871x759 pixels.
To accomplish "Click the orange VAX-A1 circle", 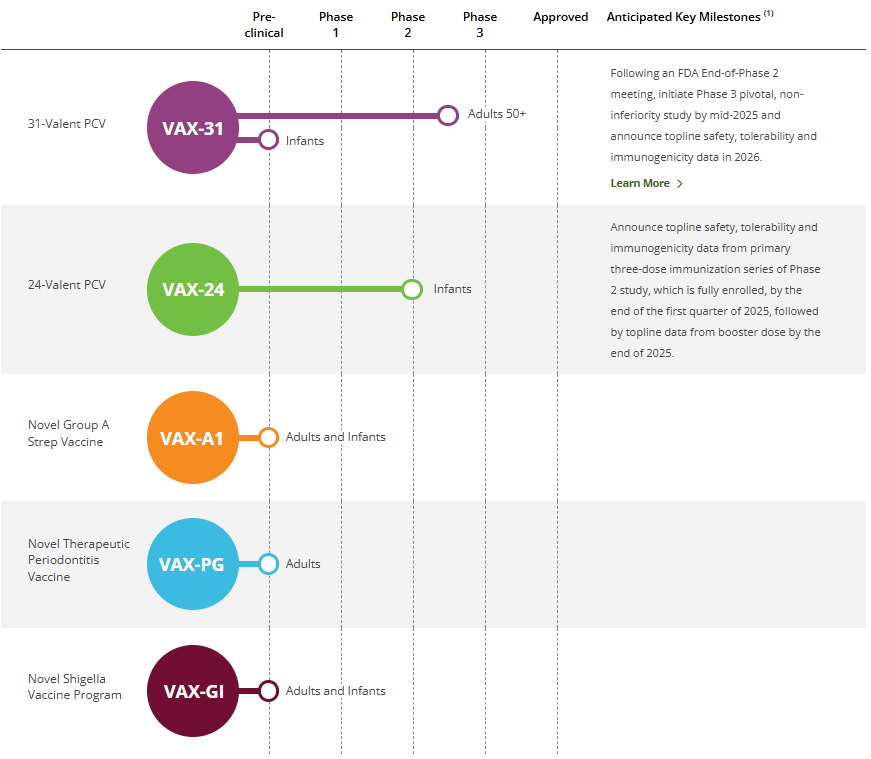I will (x=193, y=437).
